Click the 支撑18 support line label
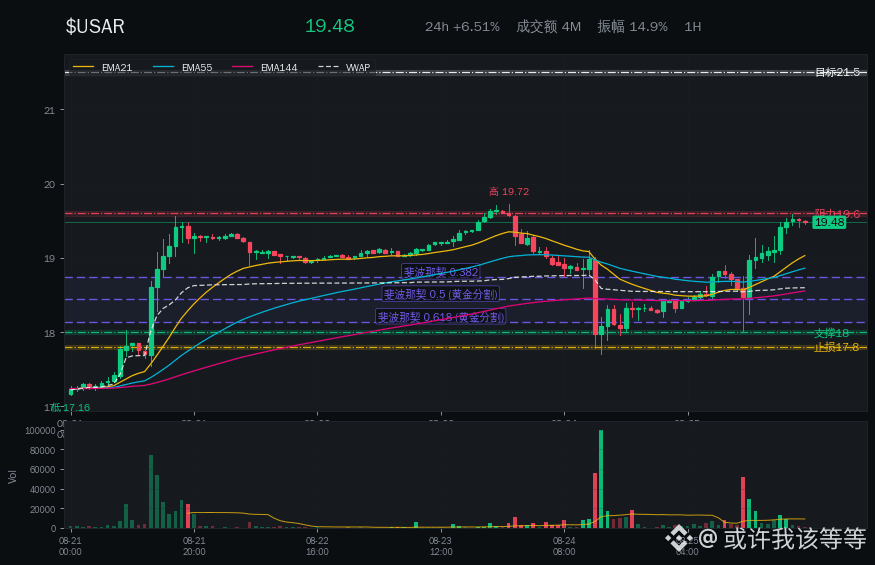 [x=831, y=333]
